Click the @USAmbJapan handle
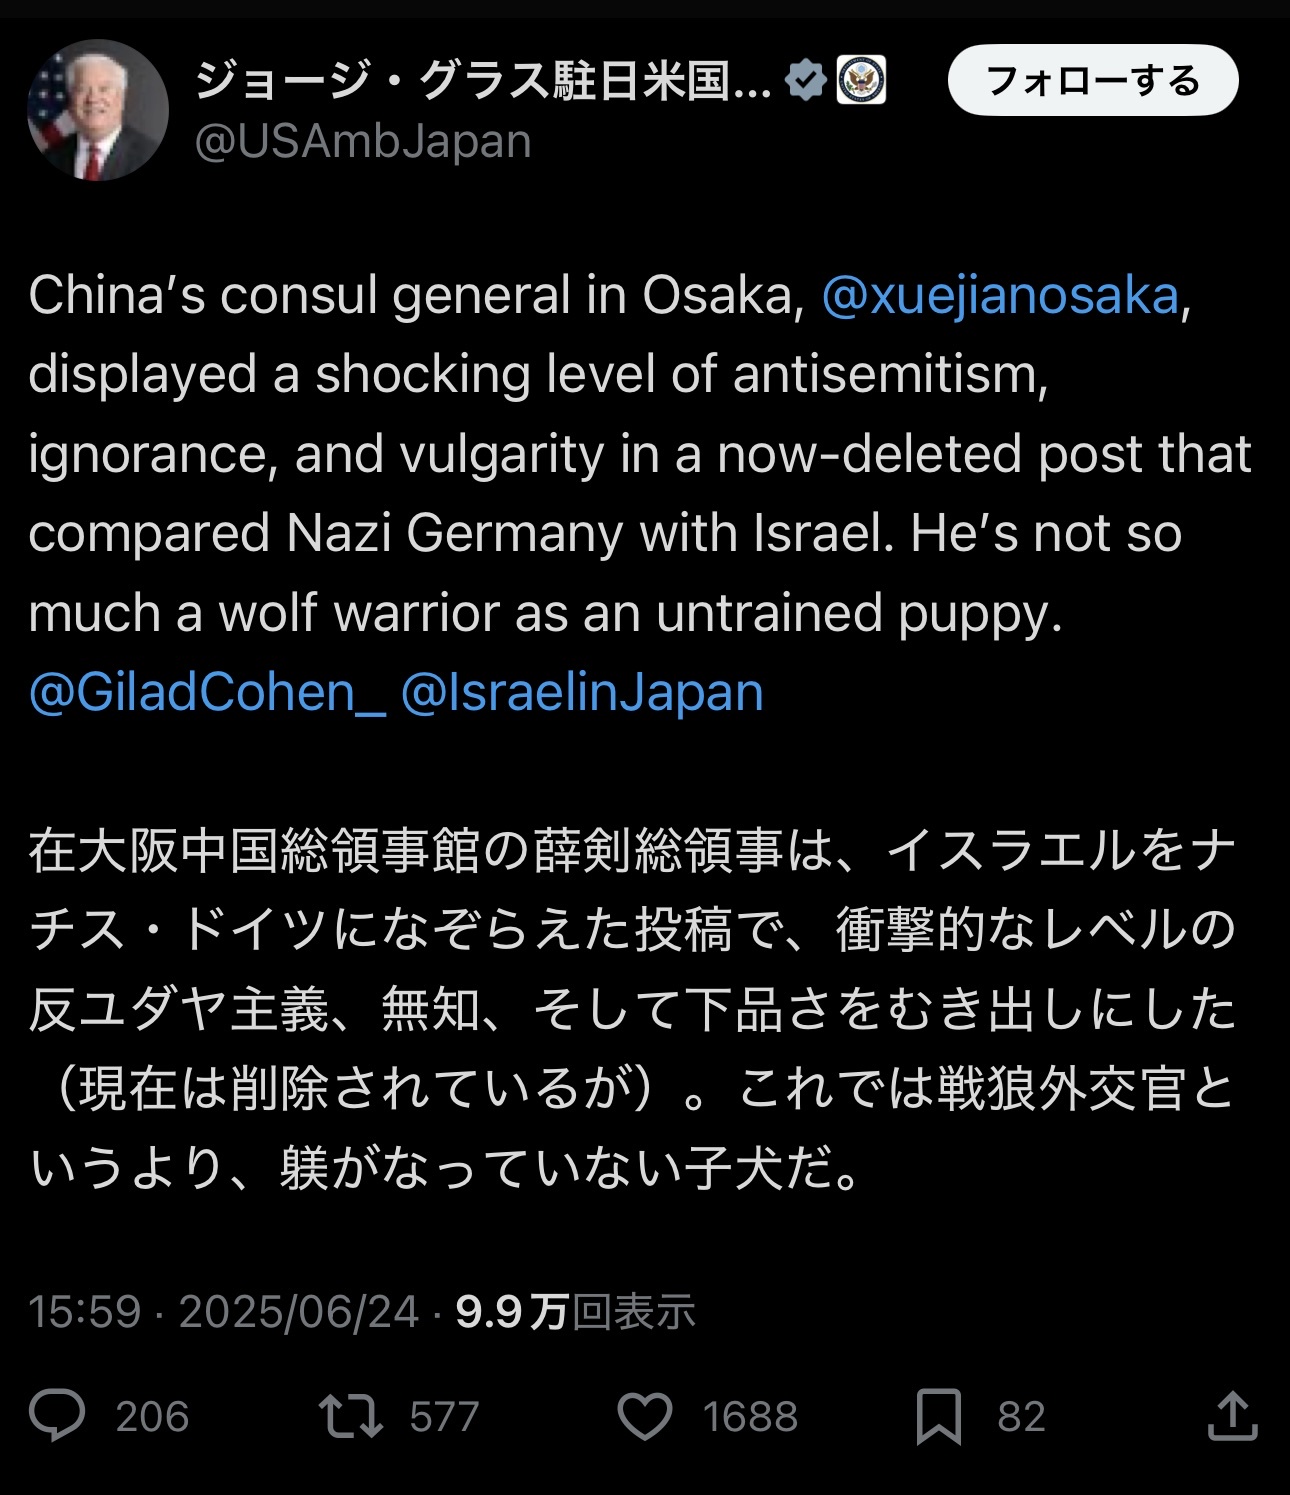This screenshot has height=1495, width=1290. pyautogui.click(x=363, y=142)
